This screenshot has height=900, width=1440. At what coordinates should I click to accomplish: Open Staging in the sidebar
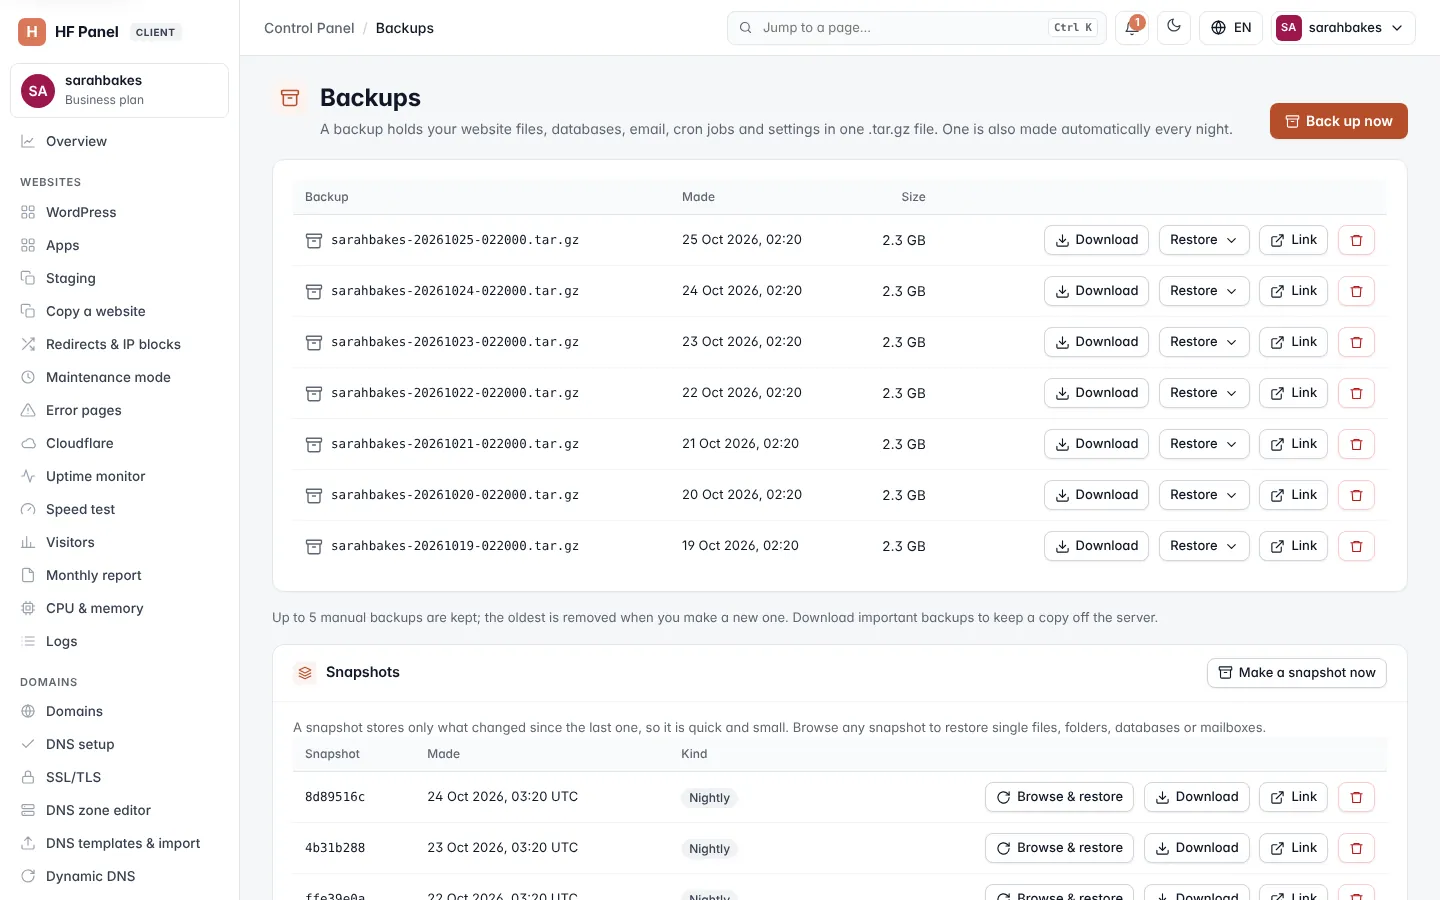[x=120, y=278]
